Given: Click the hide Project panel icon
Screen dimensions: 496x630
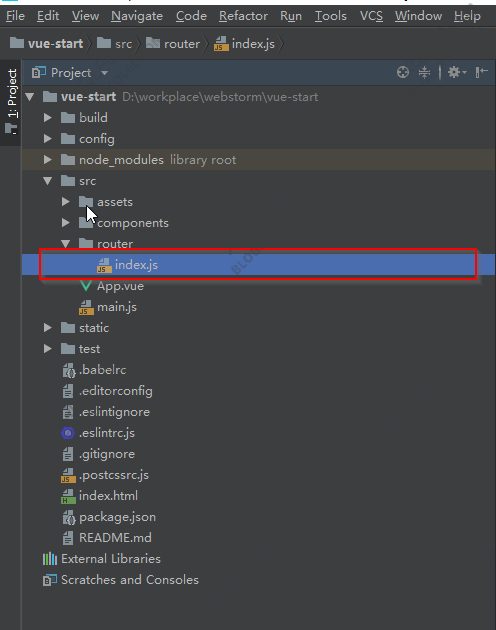Looking at the screenshot, I should (481, 72).
